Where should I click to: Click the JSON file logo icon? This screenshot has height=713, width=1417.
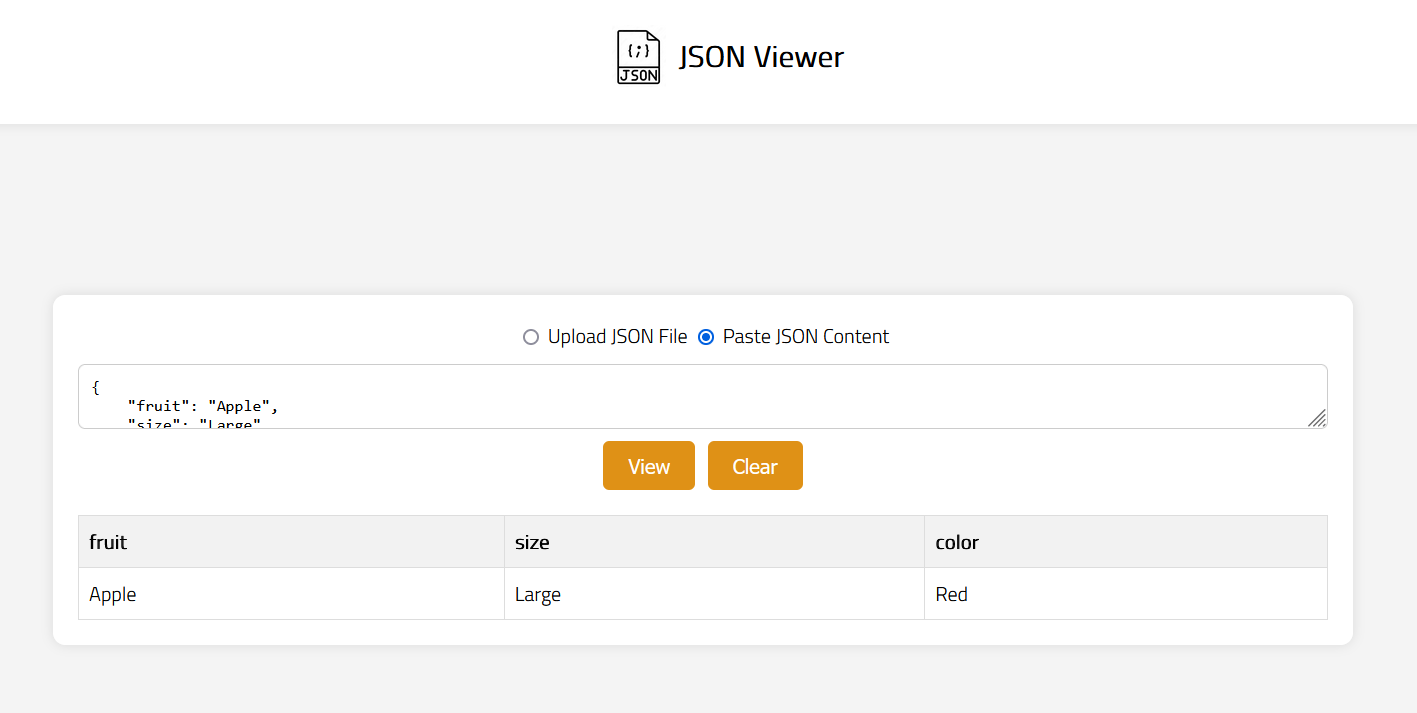coord(638,57)
